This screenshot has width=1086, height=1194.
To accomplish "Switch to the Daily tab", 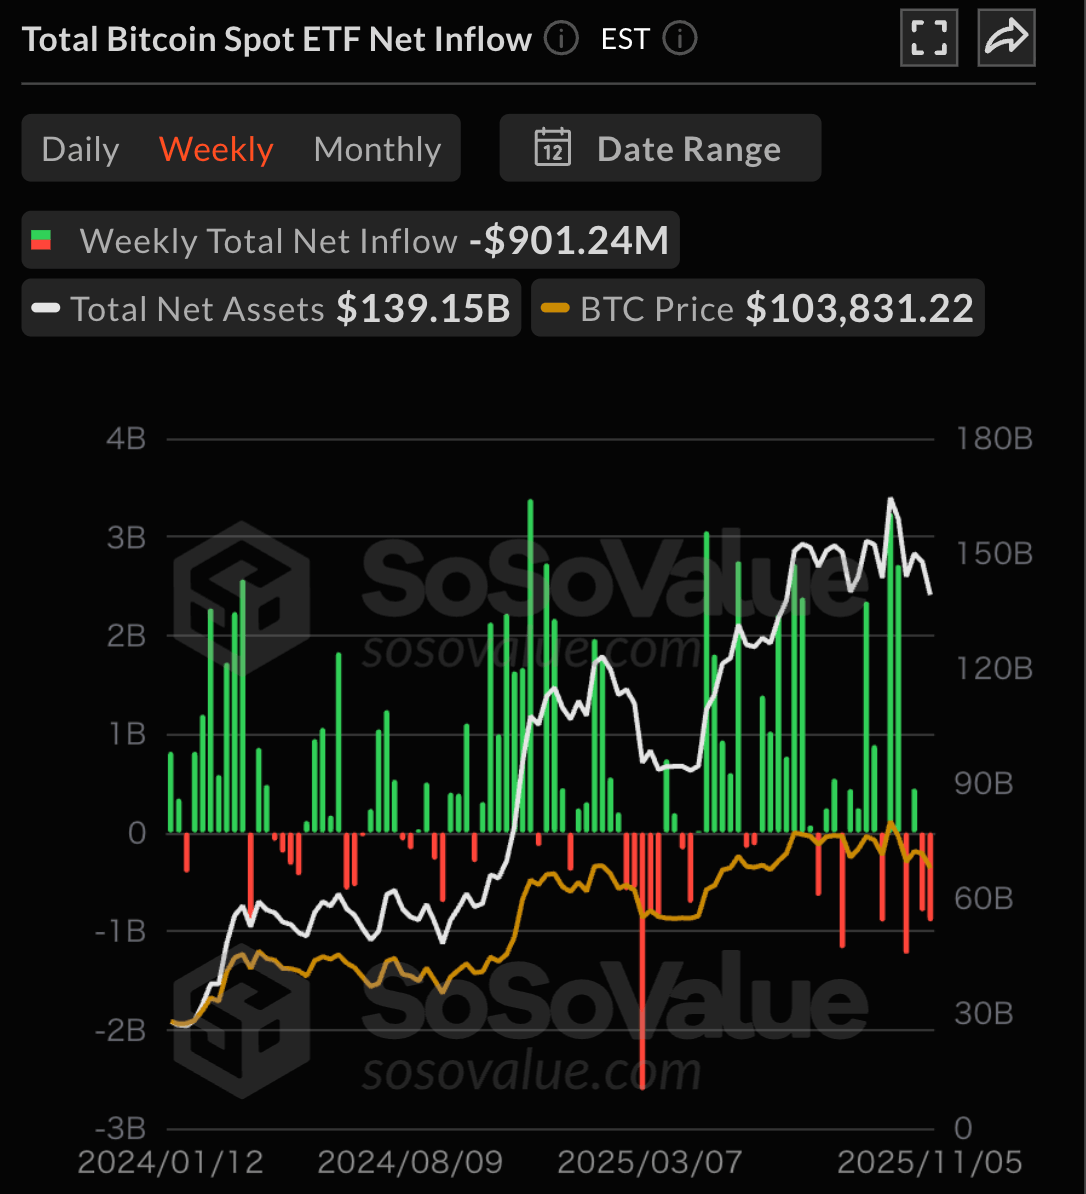I will click(80, 149).
